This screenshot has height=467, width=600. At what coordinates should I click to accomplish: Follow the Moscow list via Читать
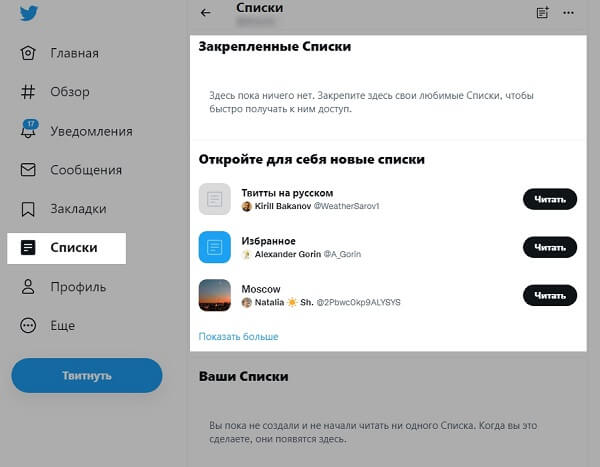[550, 296]
